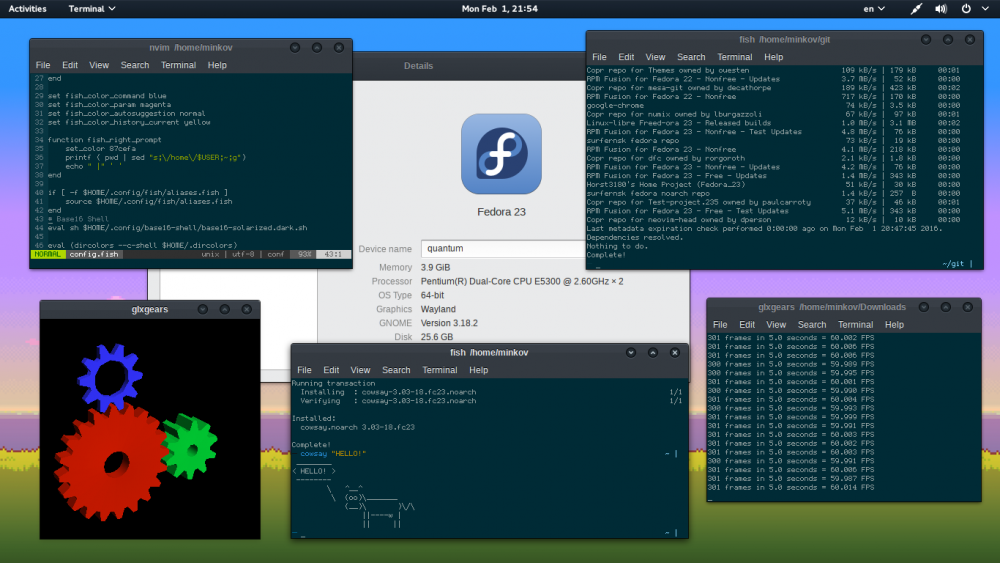This screenshot has width=1000, height=563.
Task: Open Edit menu in nvim terminal window
Action: click(70, 65)
